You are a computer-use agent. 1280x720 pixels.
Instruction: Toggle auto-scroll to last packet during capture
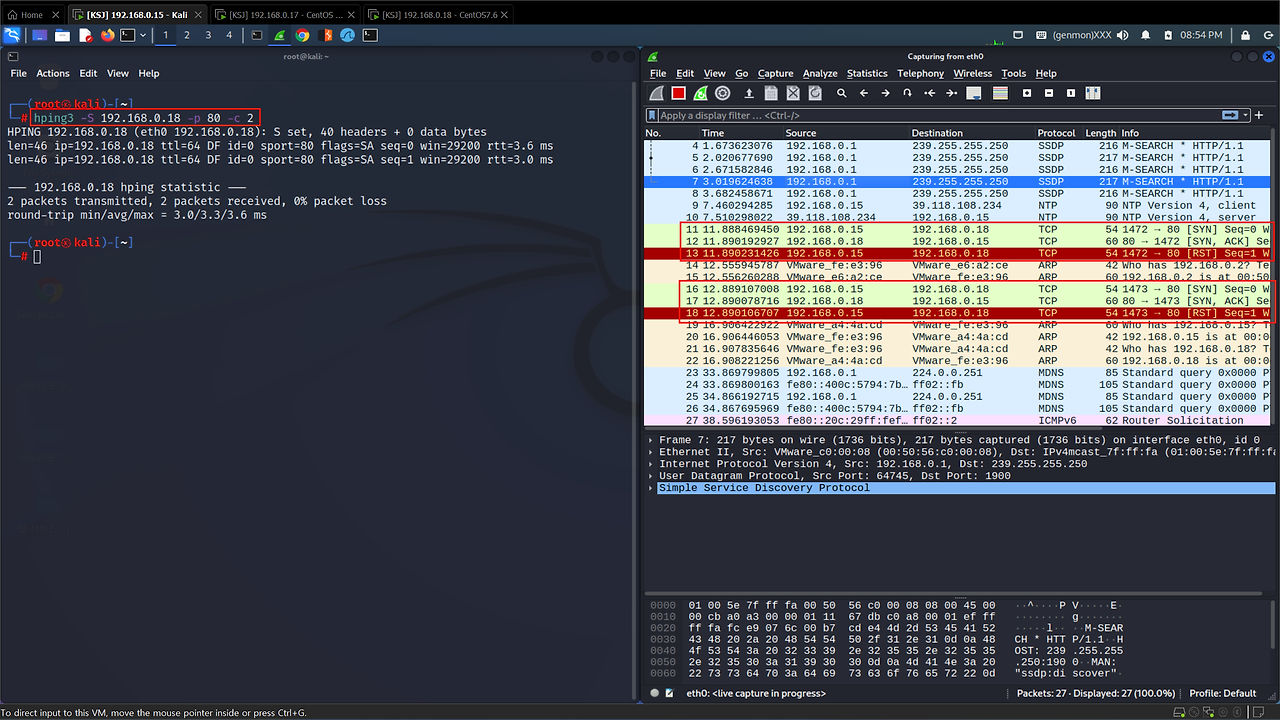pos(974,93)
